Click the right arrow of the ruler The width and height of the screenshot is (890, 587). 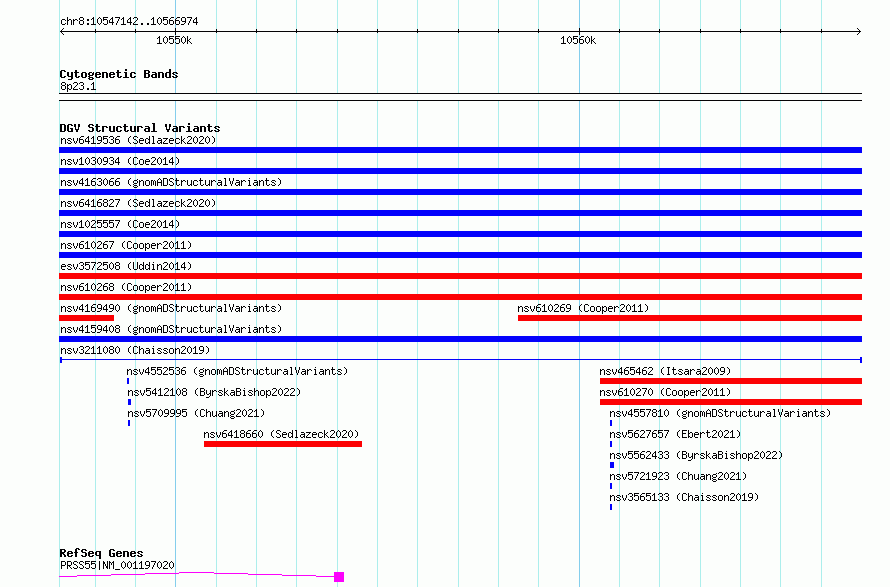click(x=859, y=32)
